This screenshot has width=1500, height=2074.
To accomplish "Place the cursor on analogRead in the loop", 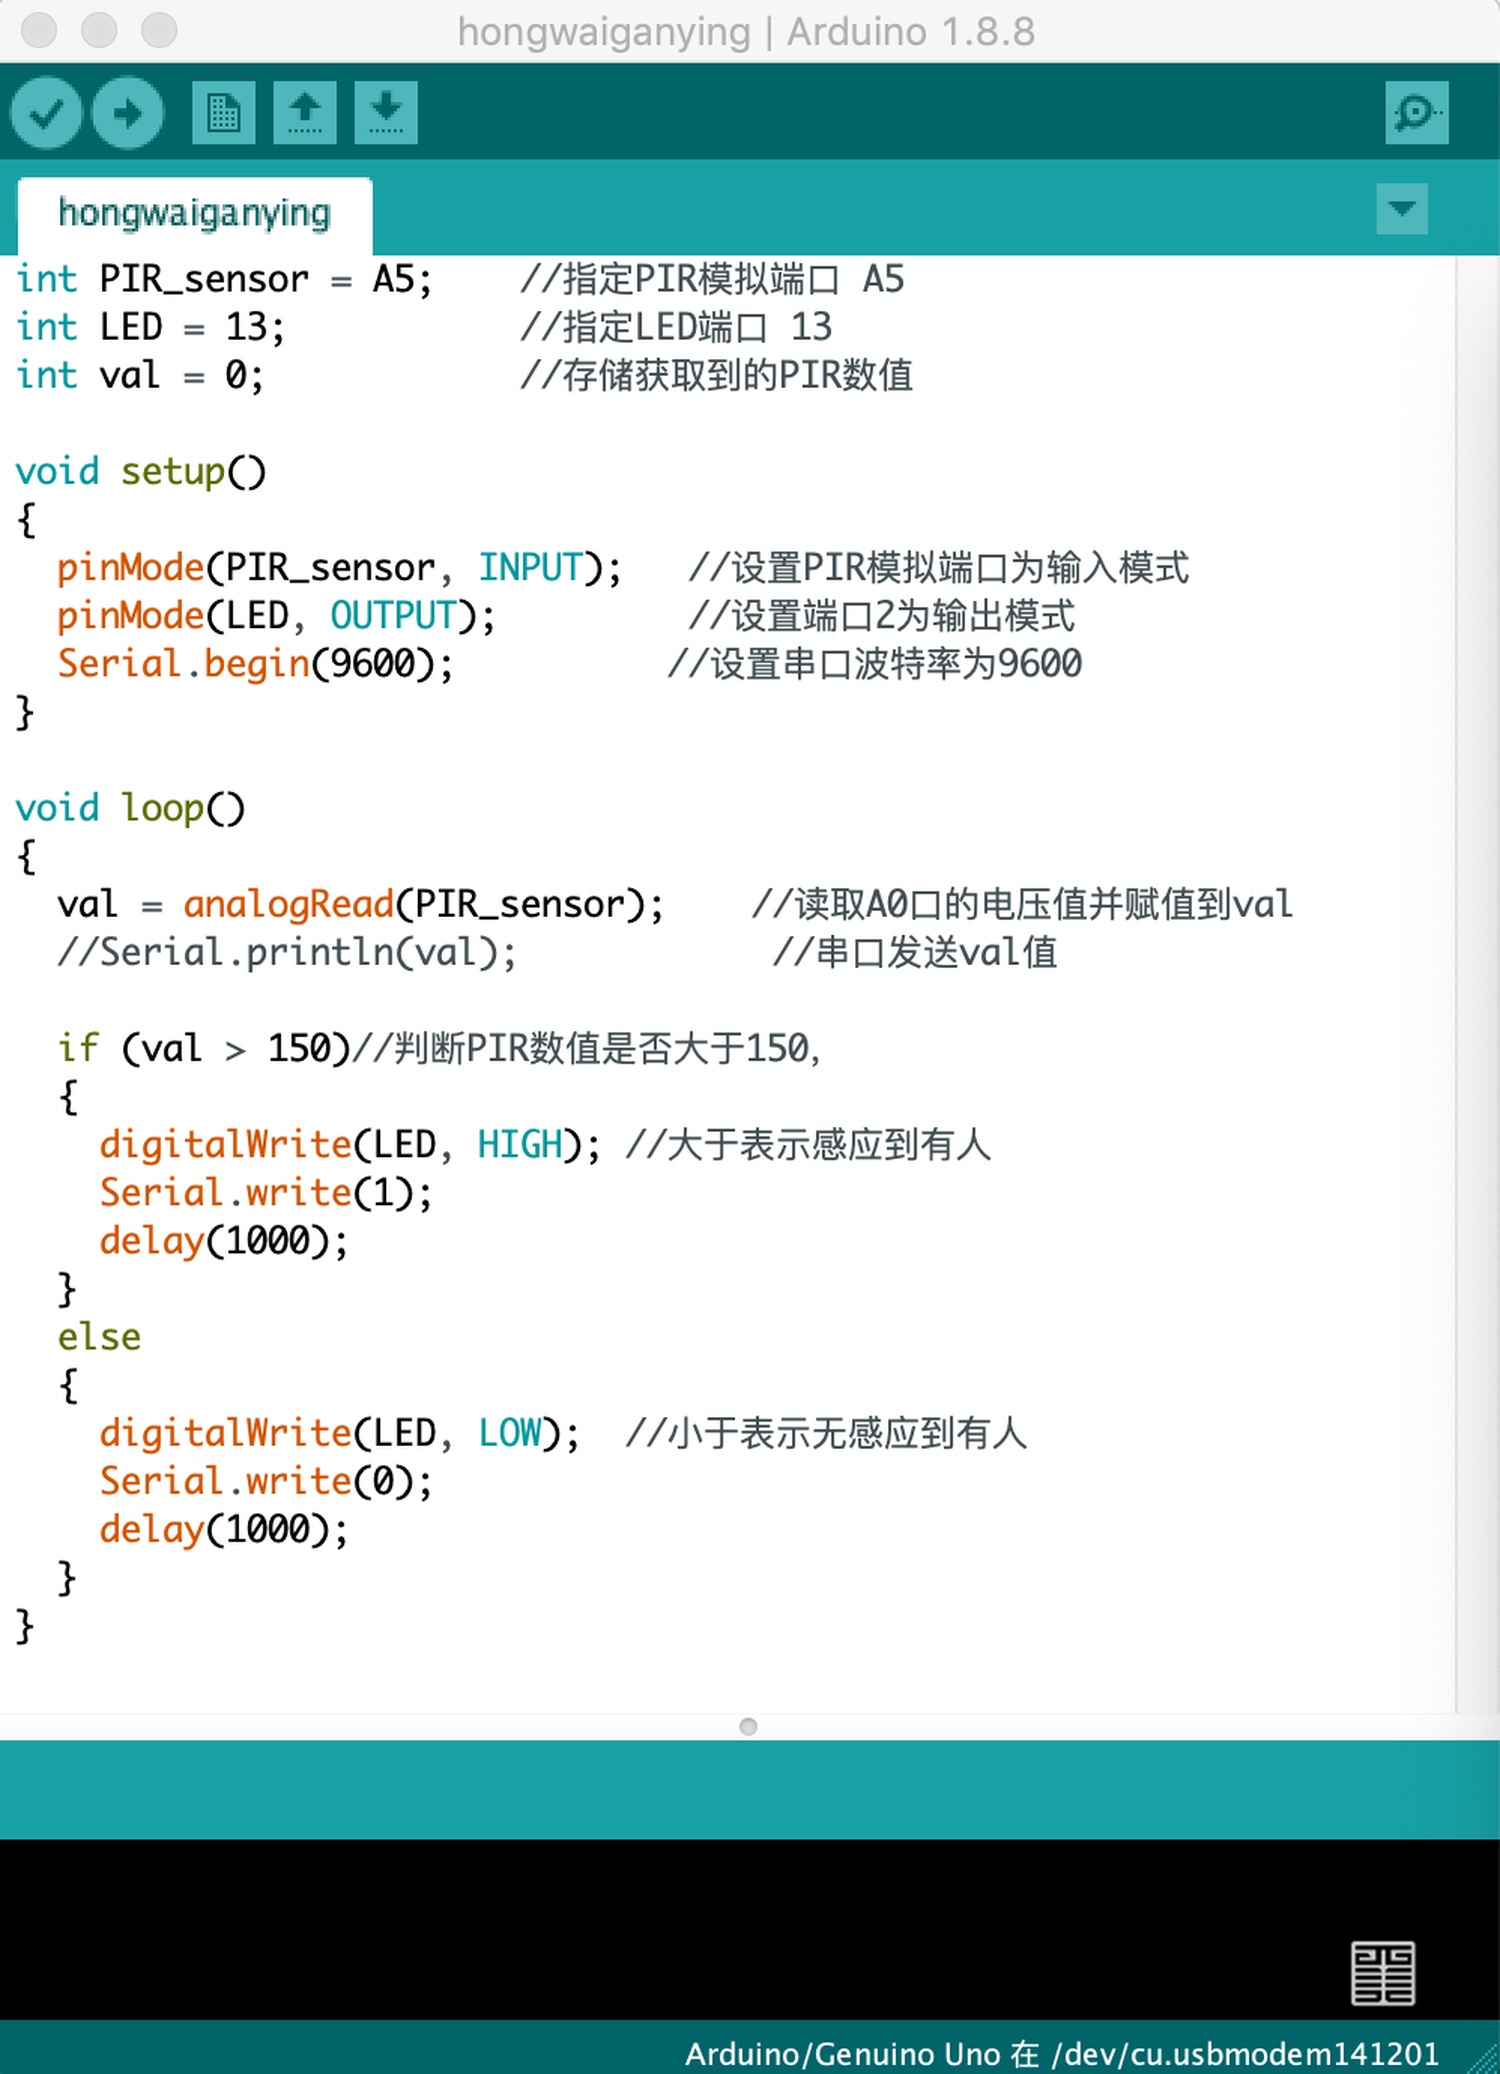I will pyautogui.click(x=288, y=904).
